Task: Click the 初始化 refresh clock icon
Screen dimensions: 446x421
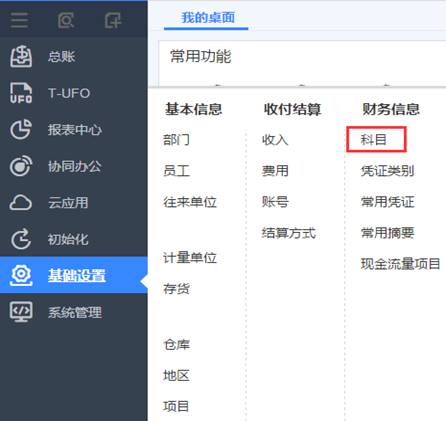Action: 21,239
